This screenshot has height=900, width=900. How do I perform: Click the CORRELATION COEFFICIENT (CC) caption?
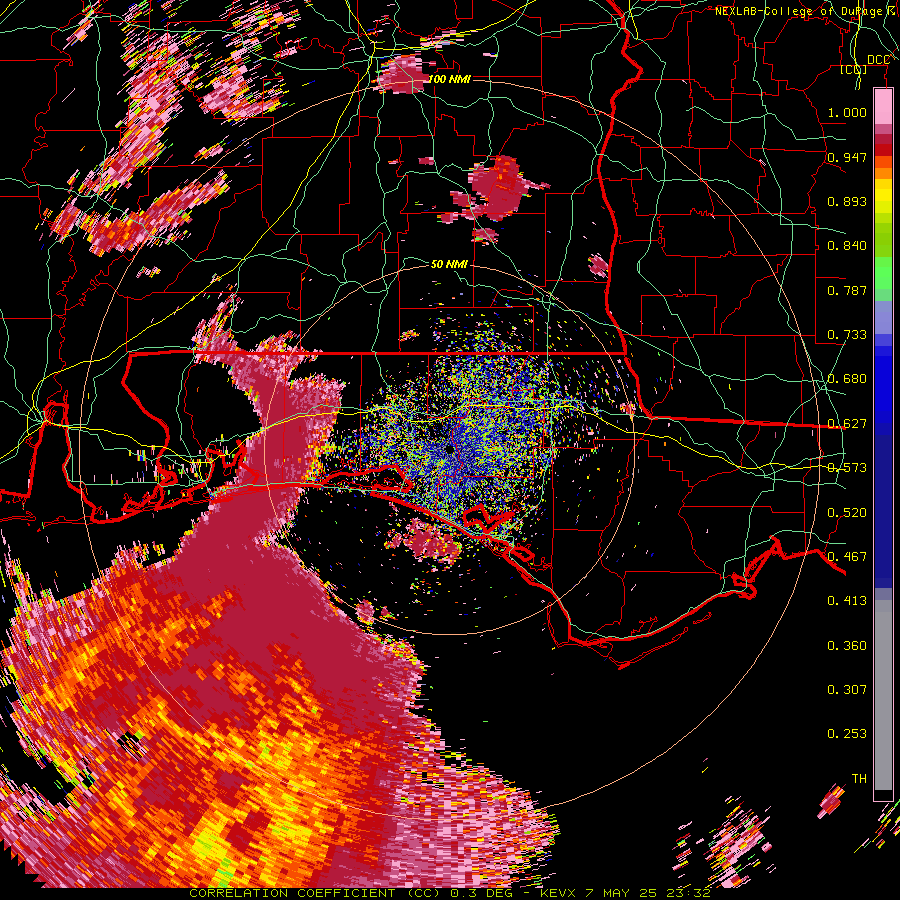pos(315,893)
